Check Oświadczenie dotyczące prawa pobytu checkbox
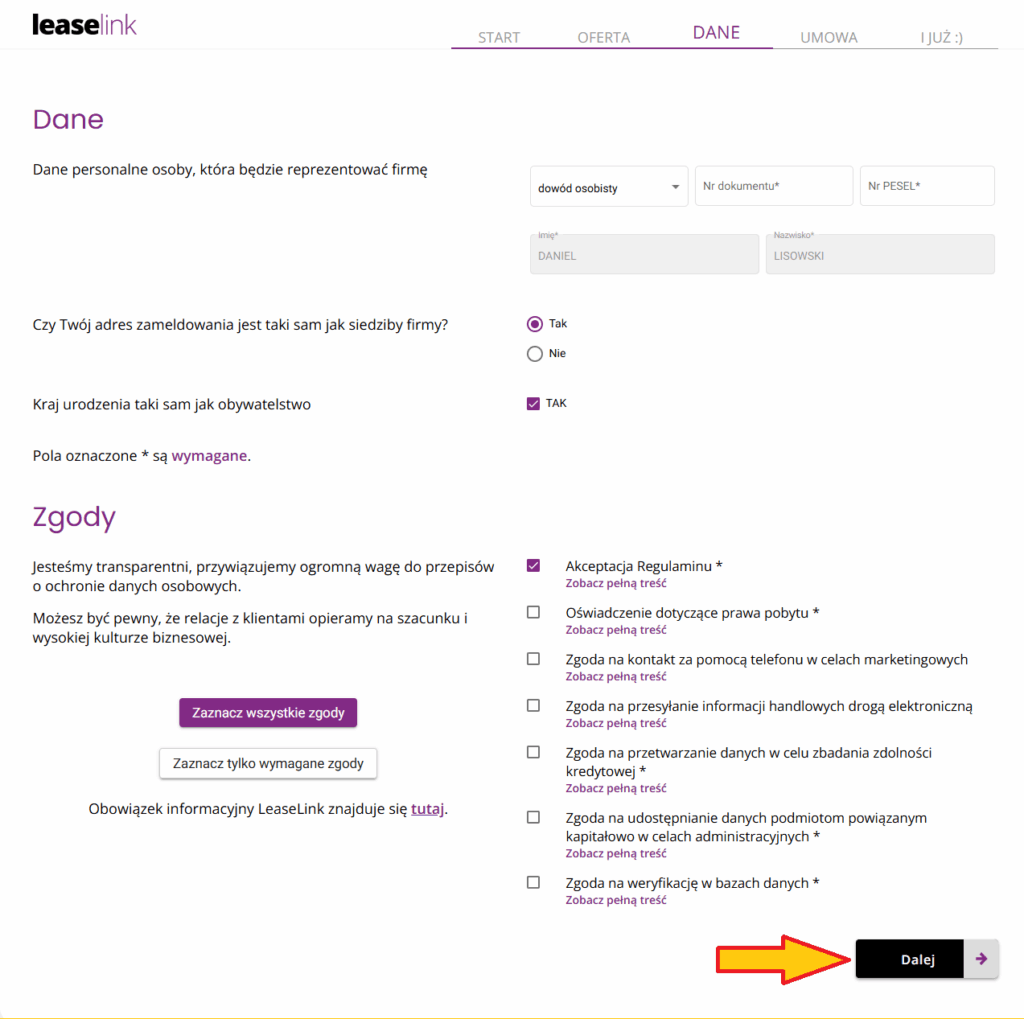Viewport: 1024px width, 1019px height. 534,612
